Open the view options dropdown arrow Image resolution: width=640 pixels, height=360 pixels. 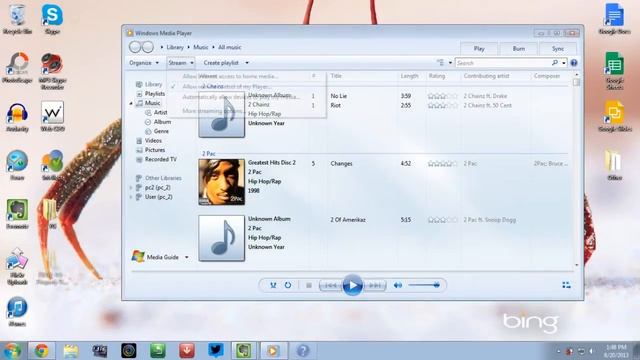450,63
